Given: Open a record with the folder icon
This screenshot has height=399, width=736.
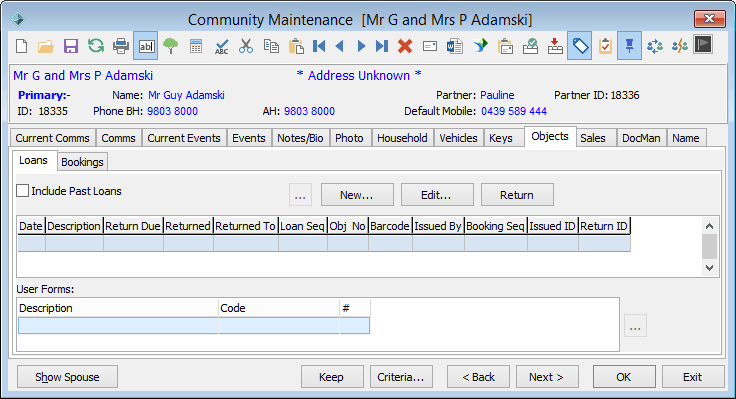Looking at the screenshot, I should tap(46, 46).
